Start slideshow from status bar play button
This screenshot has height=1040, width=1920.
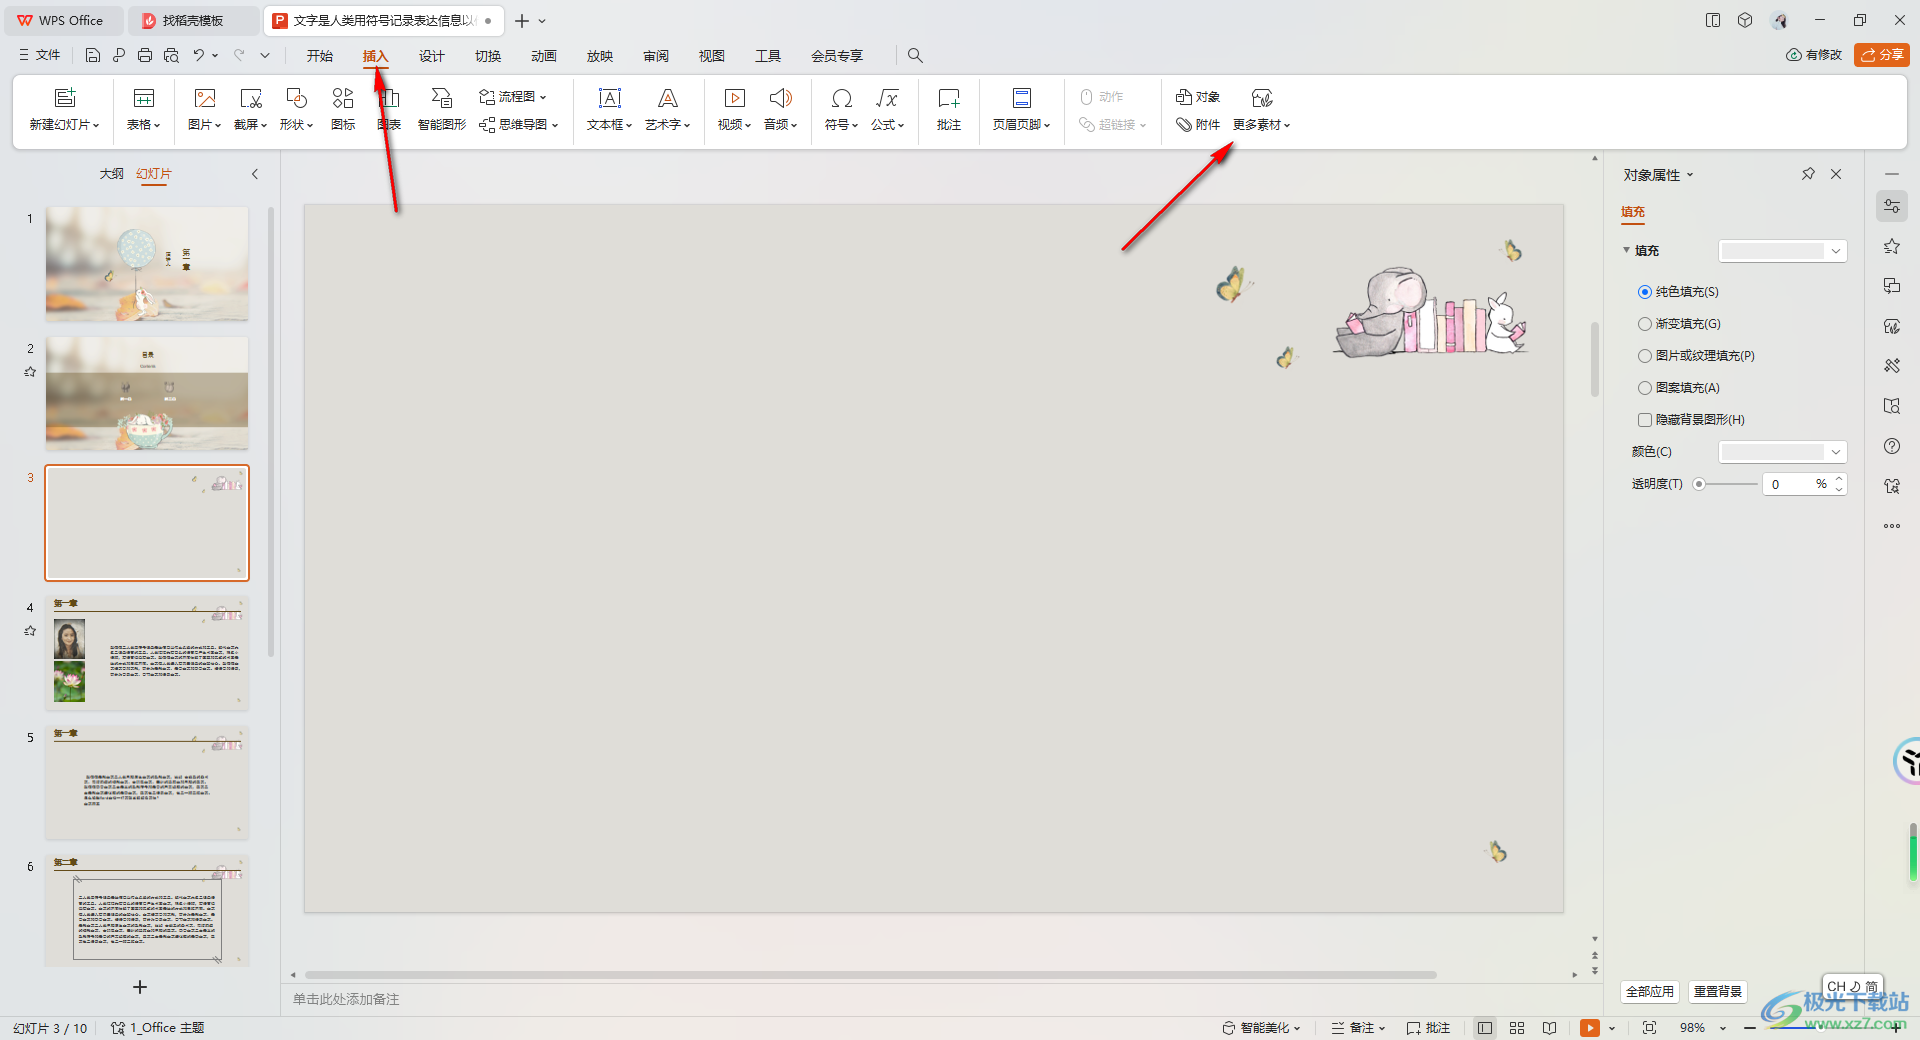point(1589,1028)
